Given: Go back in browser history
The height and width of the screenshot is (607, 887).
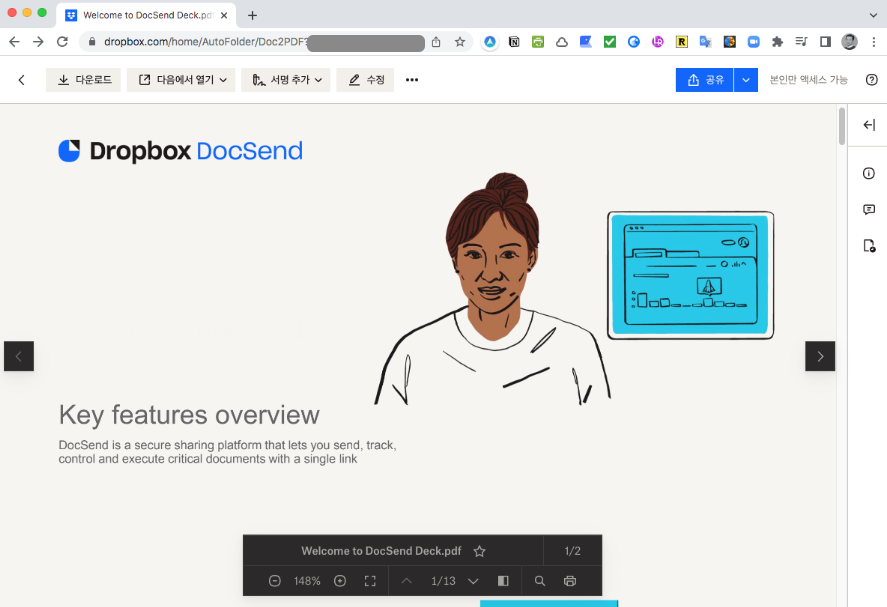Looking at the screenshot, I should pyautogui.click(x=14, y=41).
